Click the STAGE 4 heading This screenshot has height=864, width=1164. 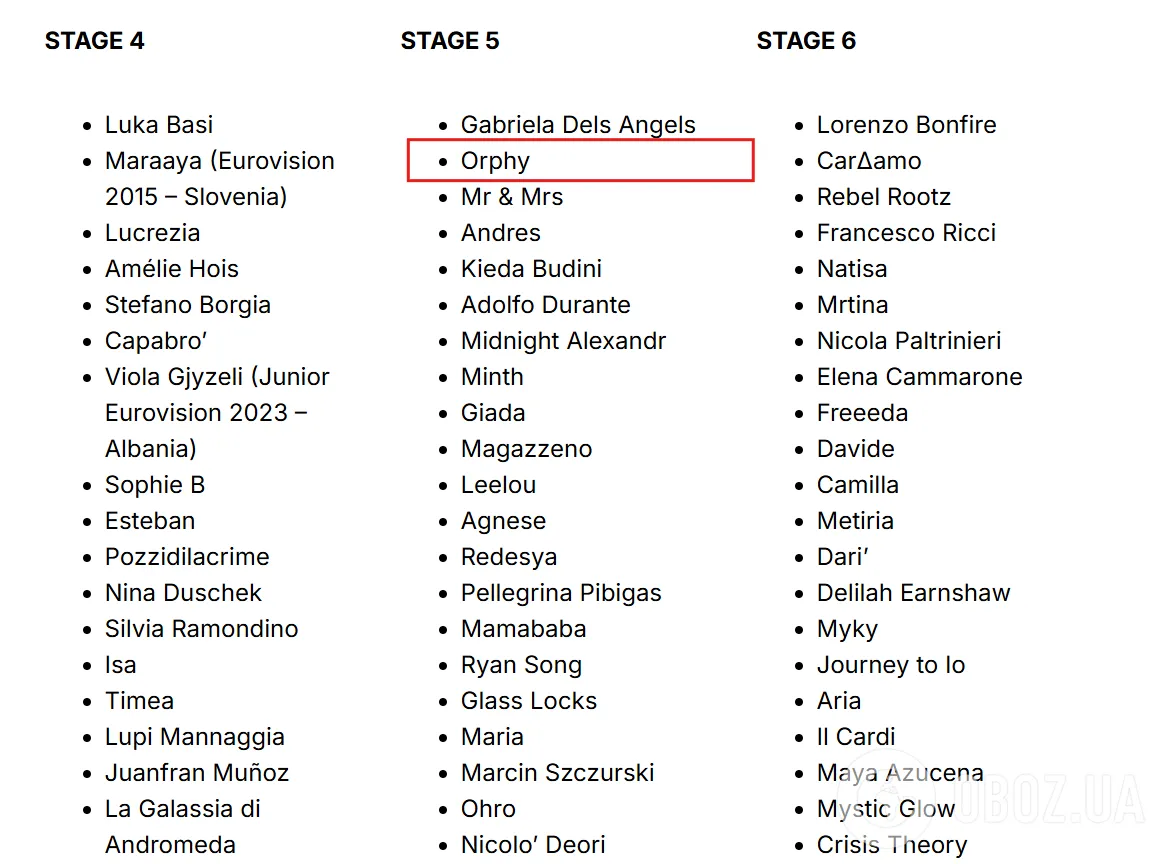pos(95,41)
